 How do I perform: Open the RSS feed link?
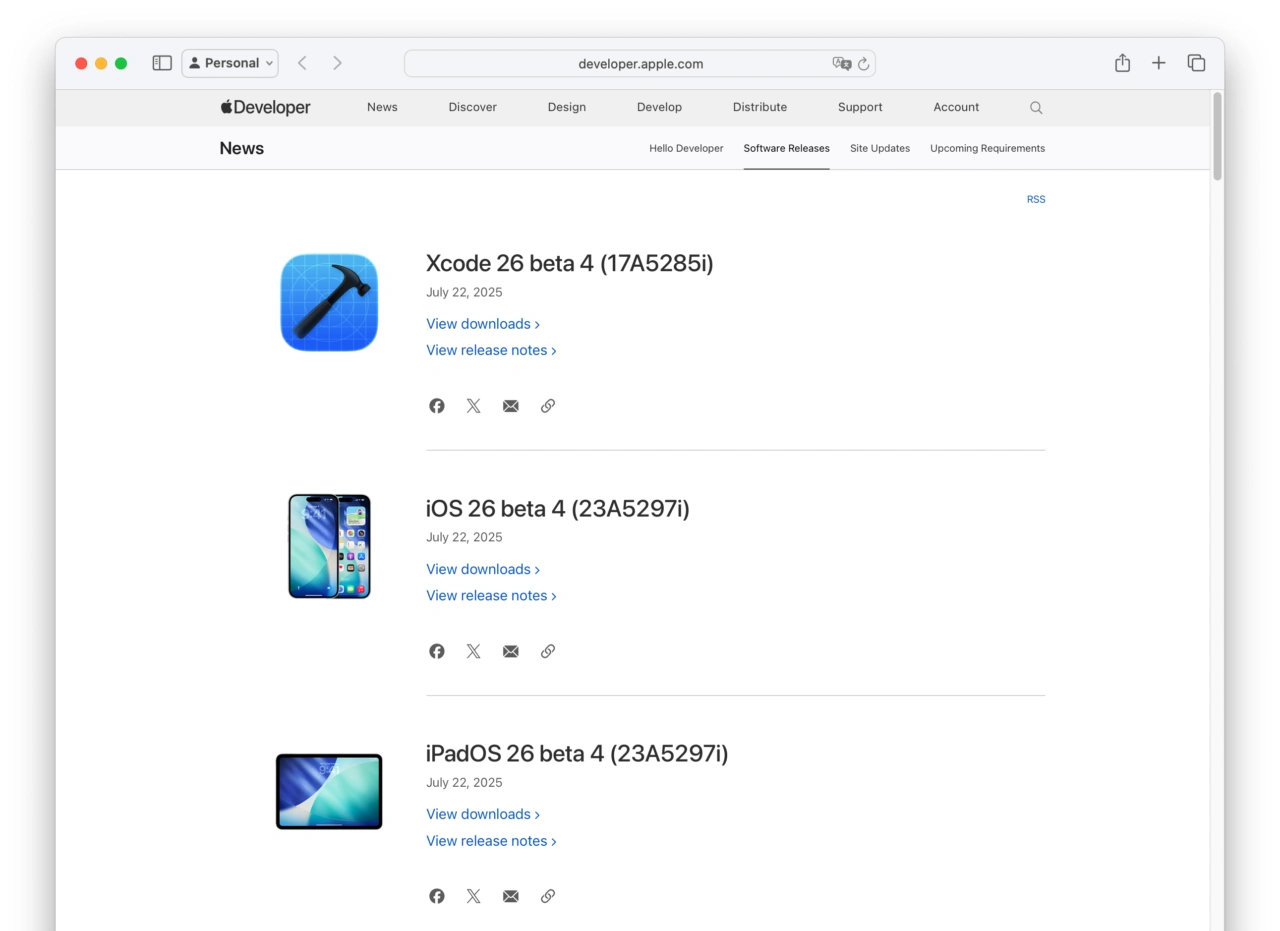(x=1035, y=199)
